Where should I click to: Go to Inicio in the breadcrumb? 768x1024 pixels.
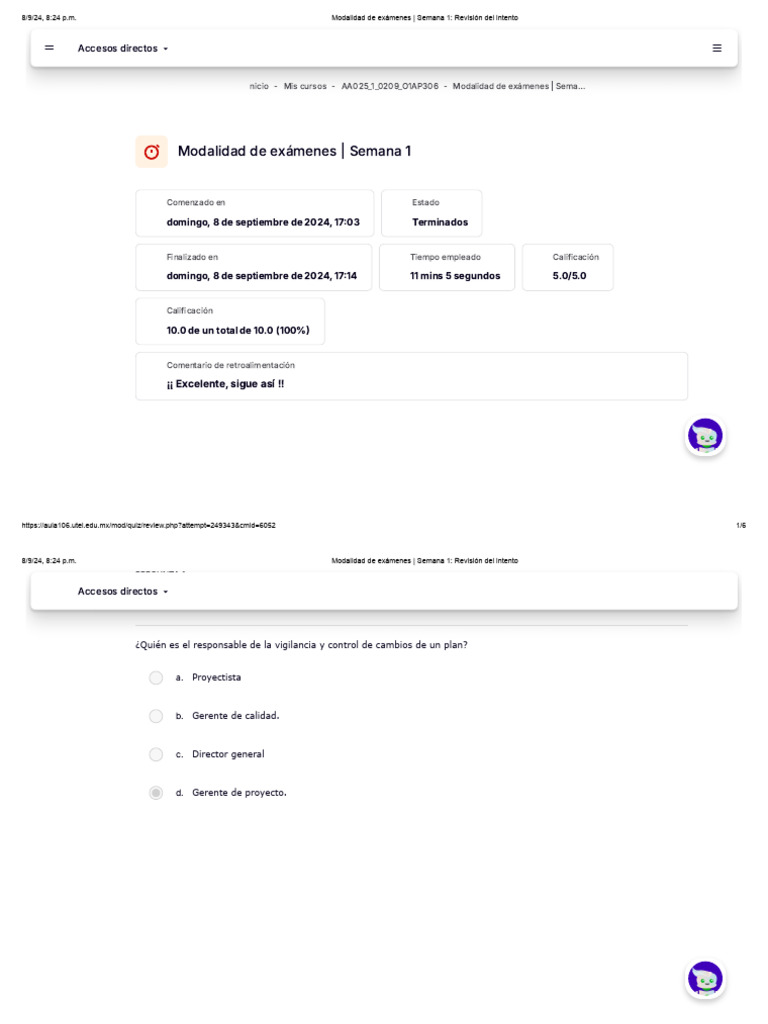pos(259,86)
